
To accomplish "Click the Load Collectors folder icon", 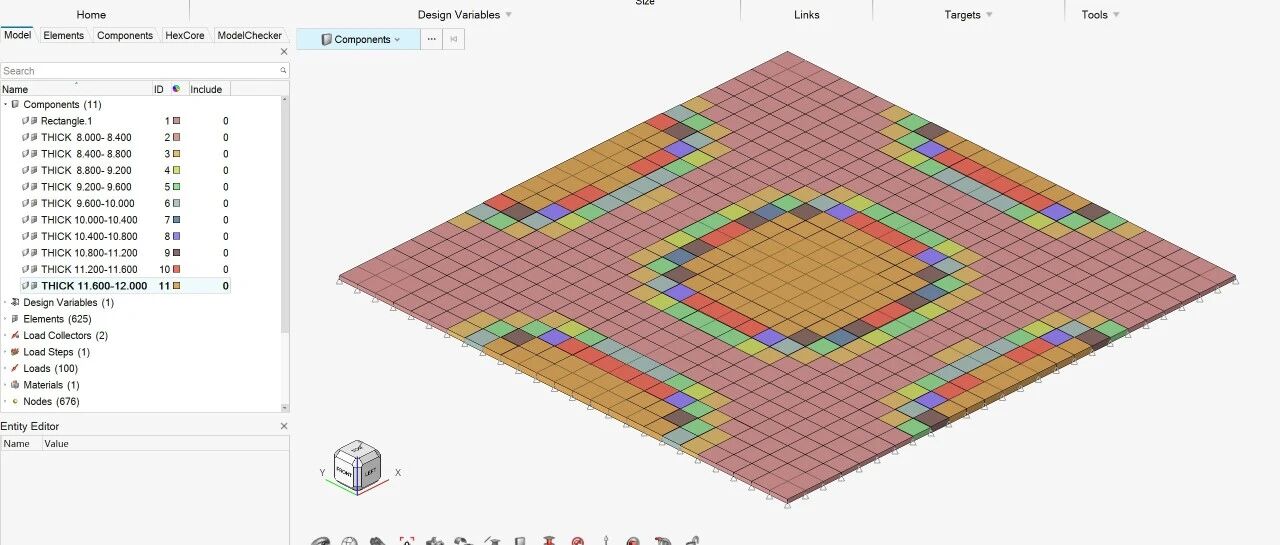I will click(15, 336).
